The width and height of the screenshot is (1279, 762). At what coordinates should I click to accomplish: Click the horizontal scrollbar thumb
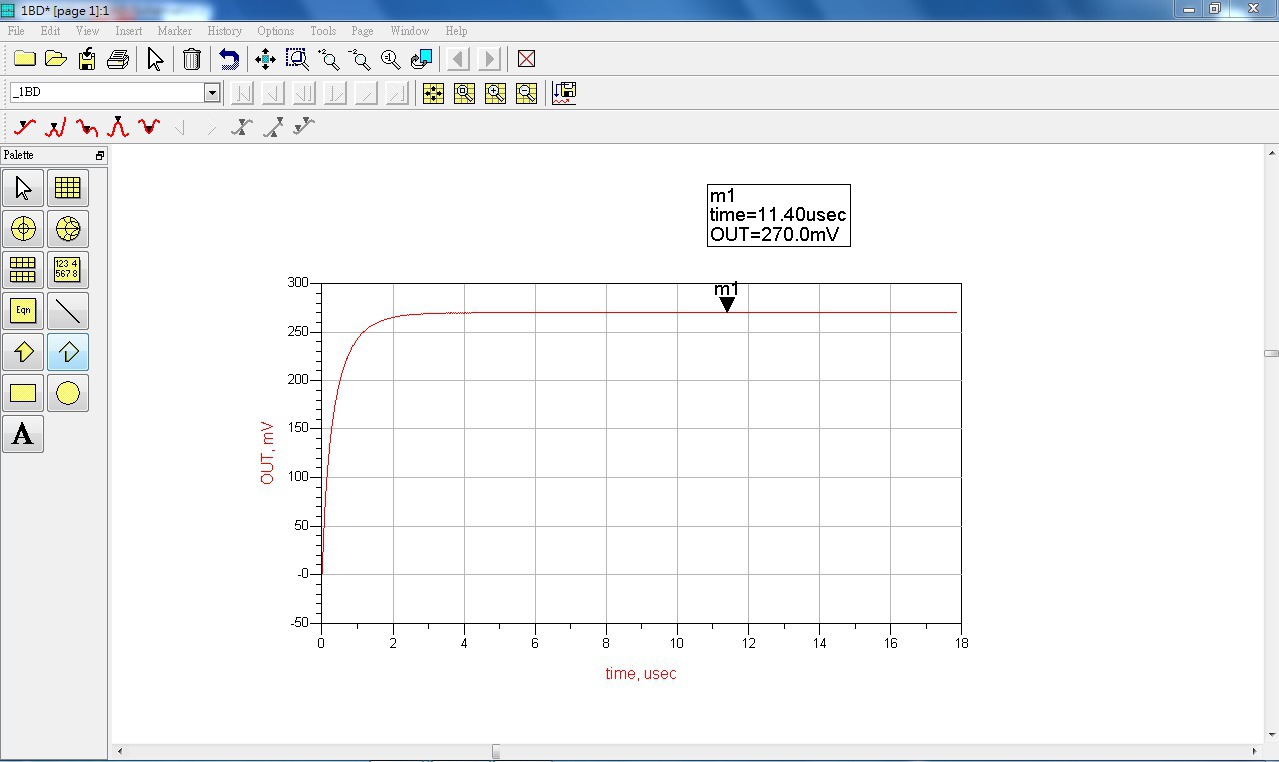pos(495,752)
